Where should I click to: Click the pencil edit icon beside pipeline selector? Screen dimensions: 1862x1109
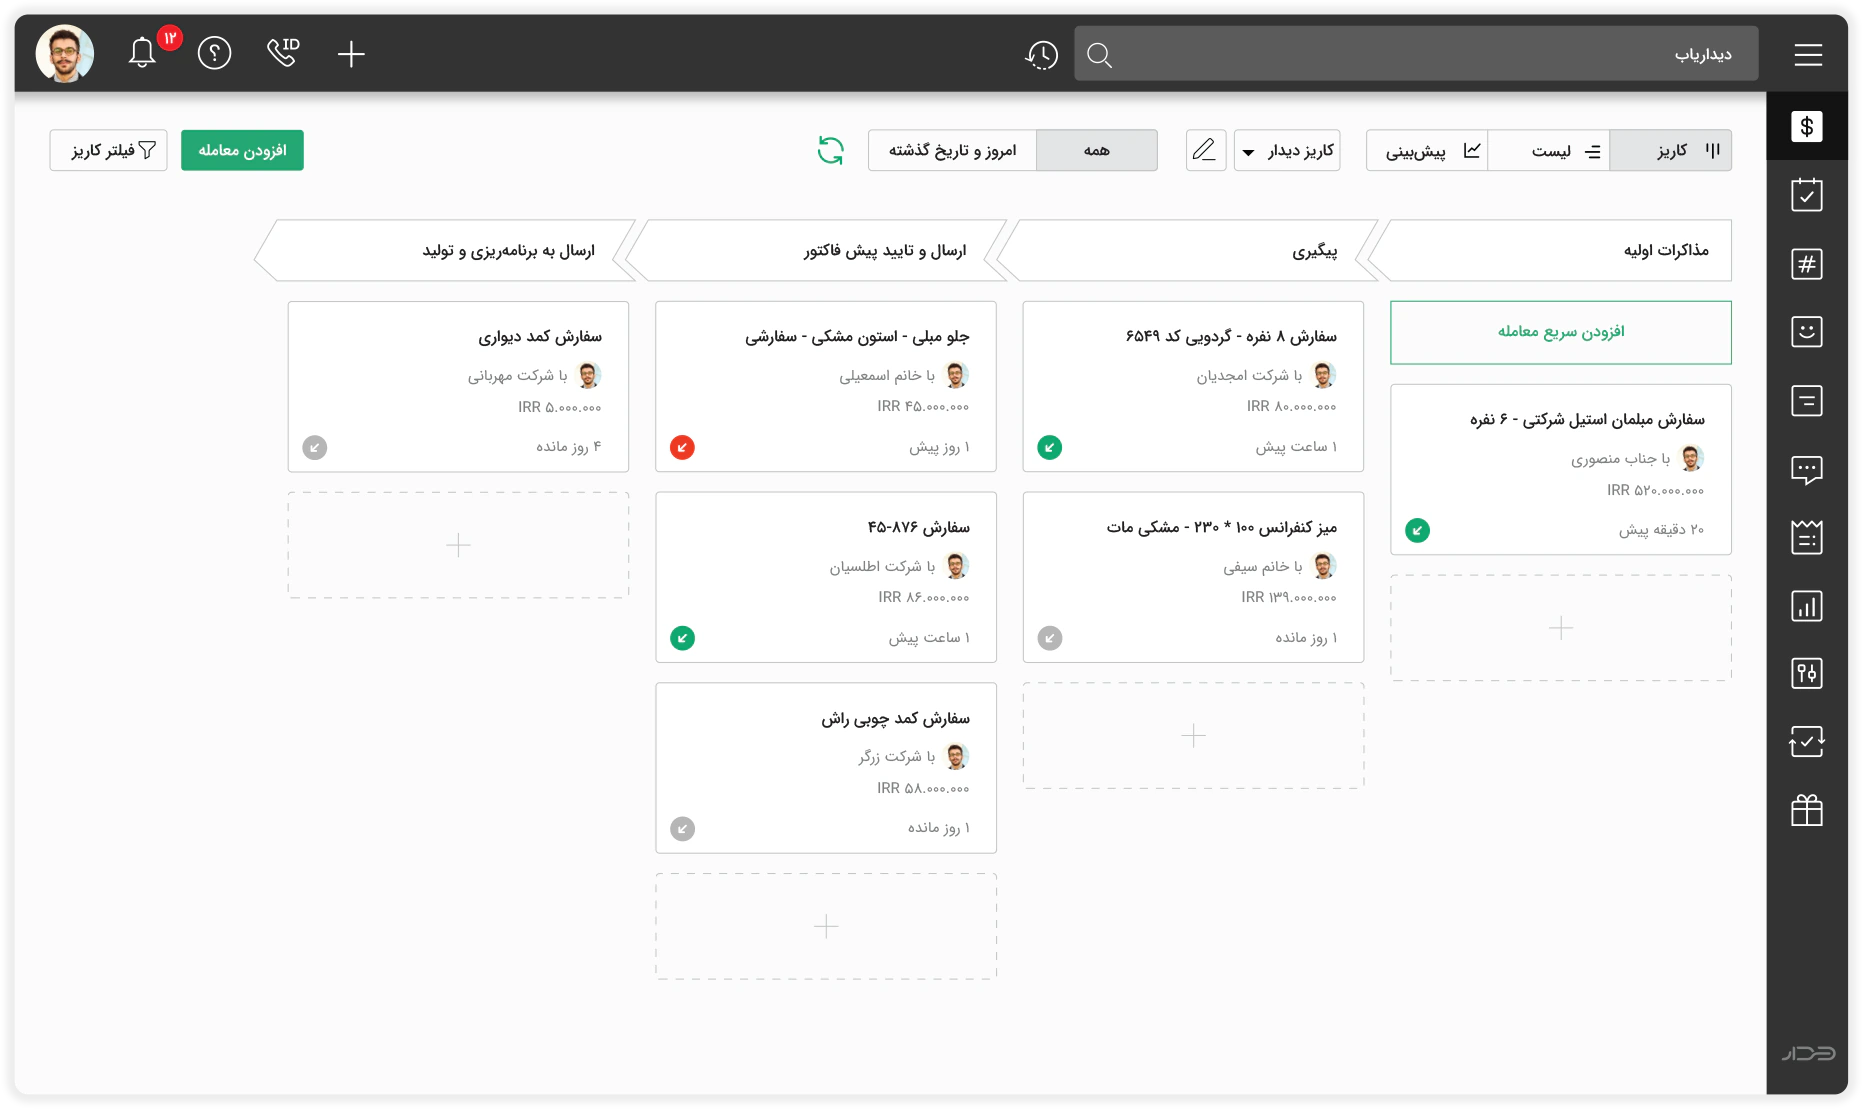pos(1206,150)
